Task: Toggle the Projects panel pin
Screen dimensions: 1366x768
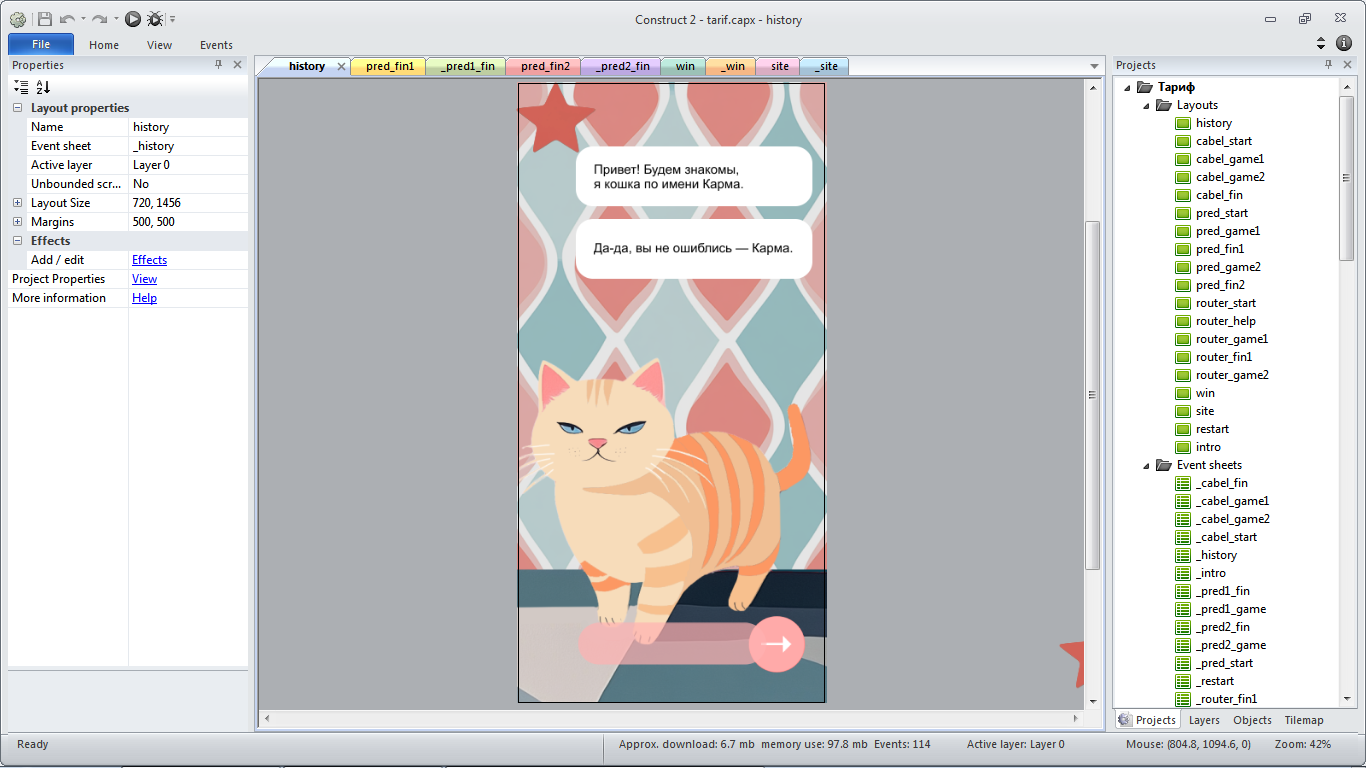Action: point(1328,65)
